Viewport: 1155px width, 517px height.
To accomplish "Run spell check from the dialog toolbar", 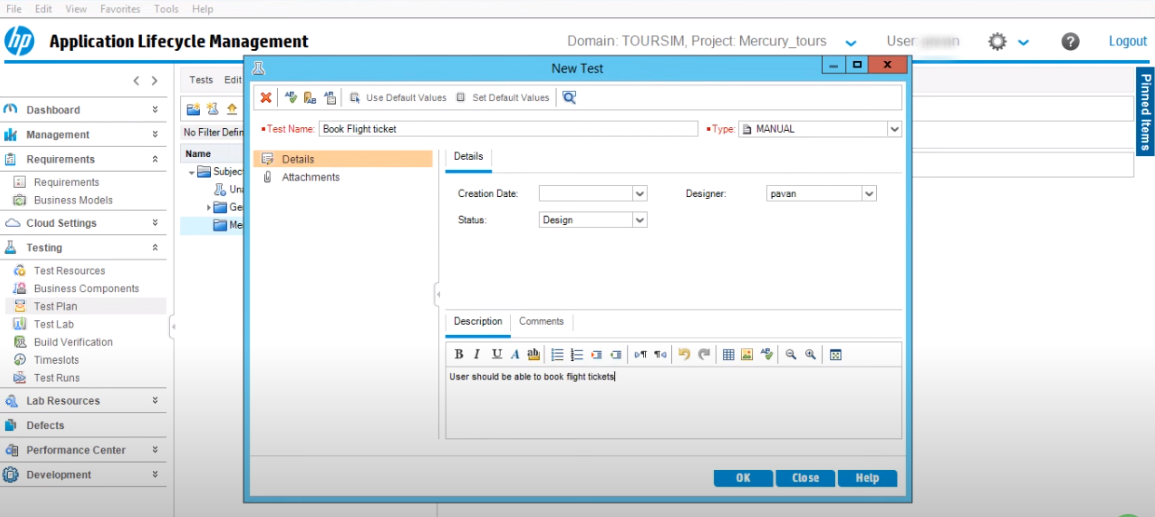I will (291, 97).
